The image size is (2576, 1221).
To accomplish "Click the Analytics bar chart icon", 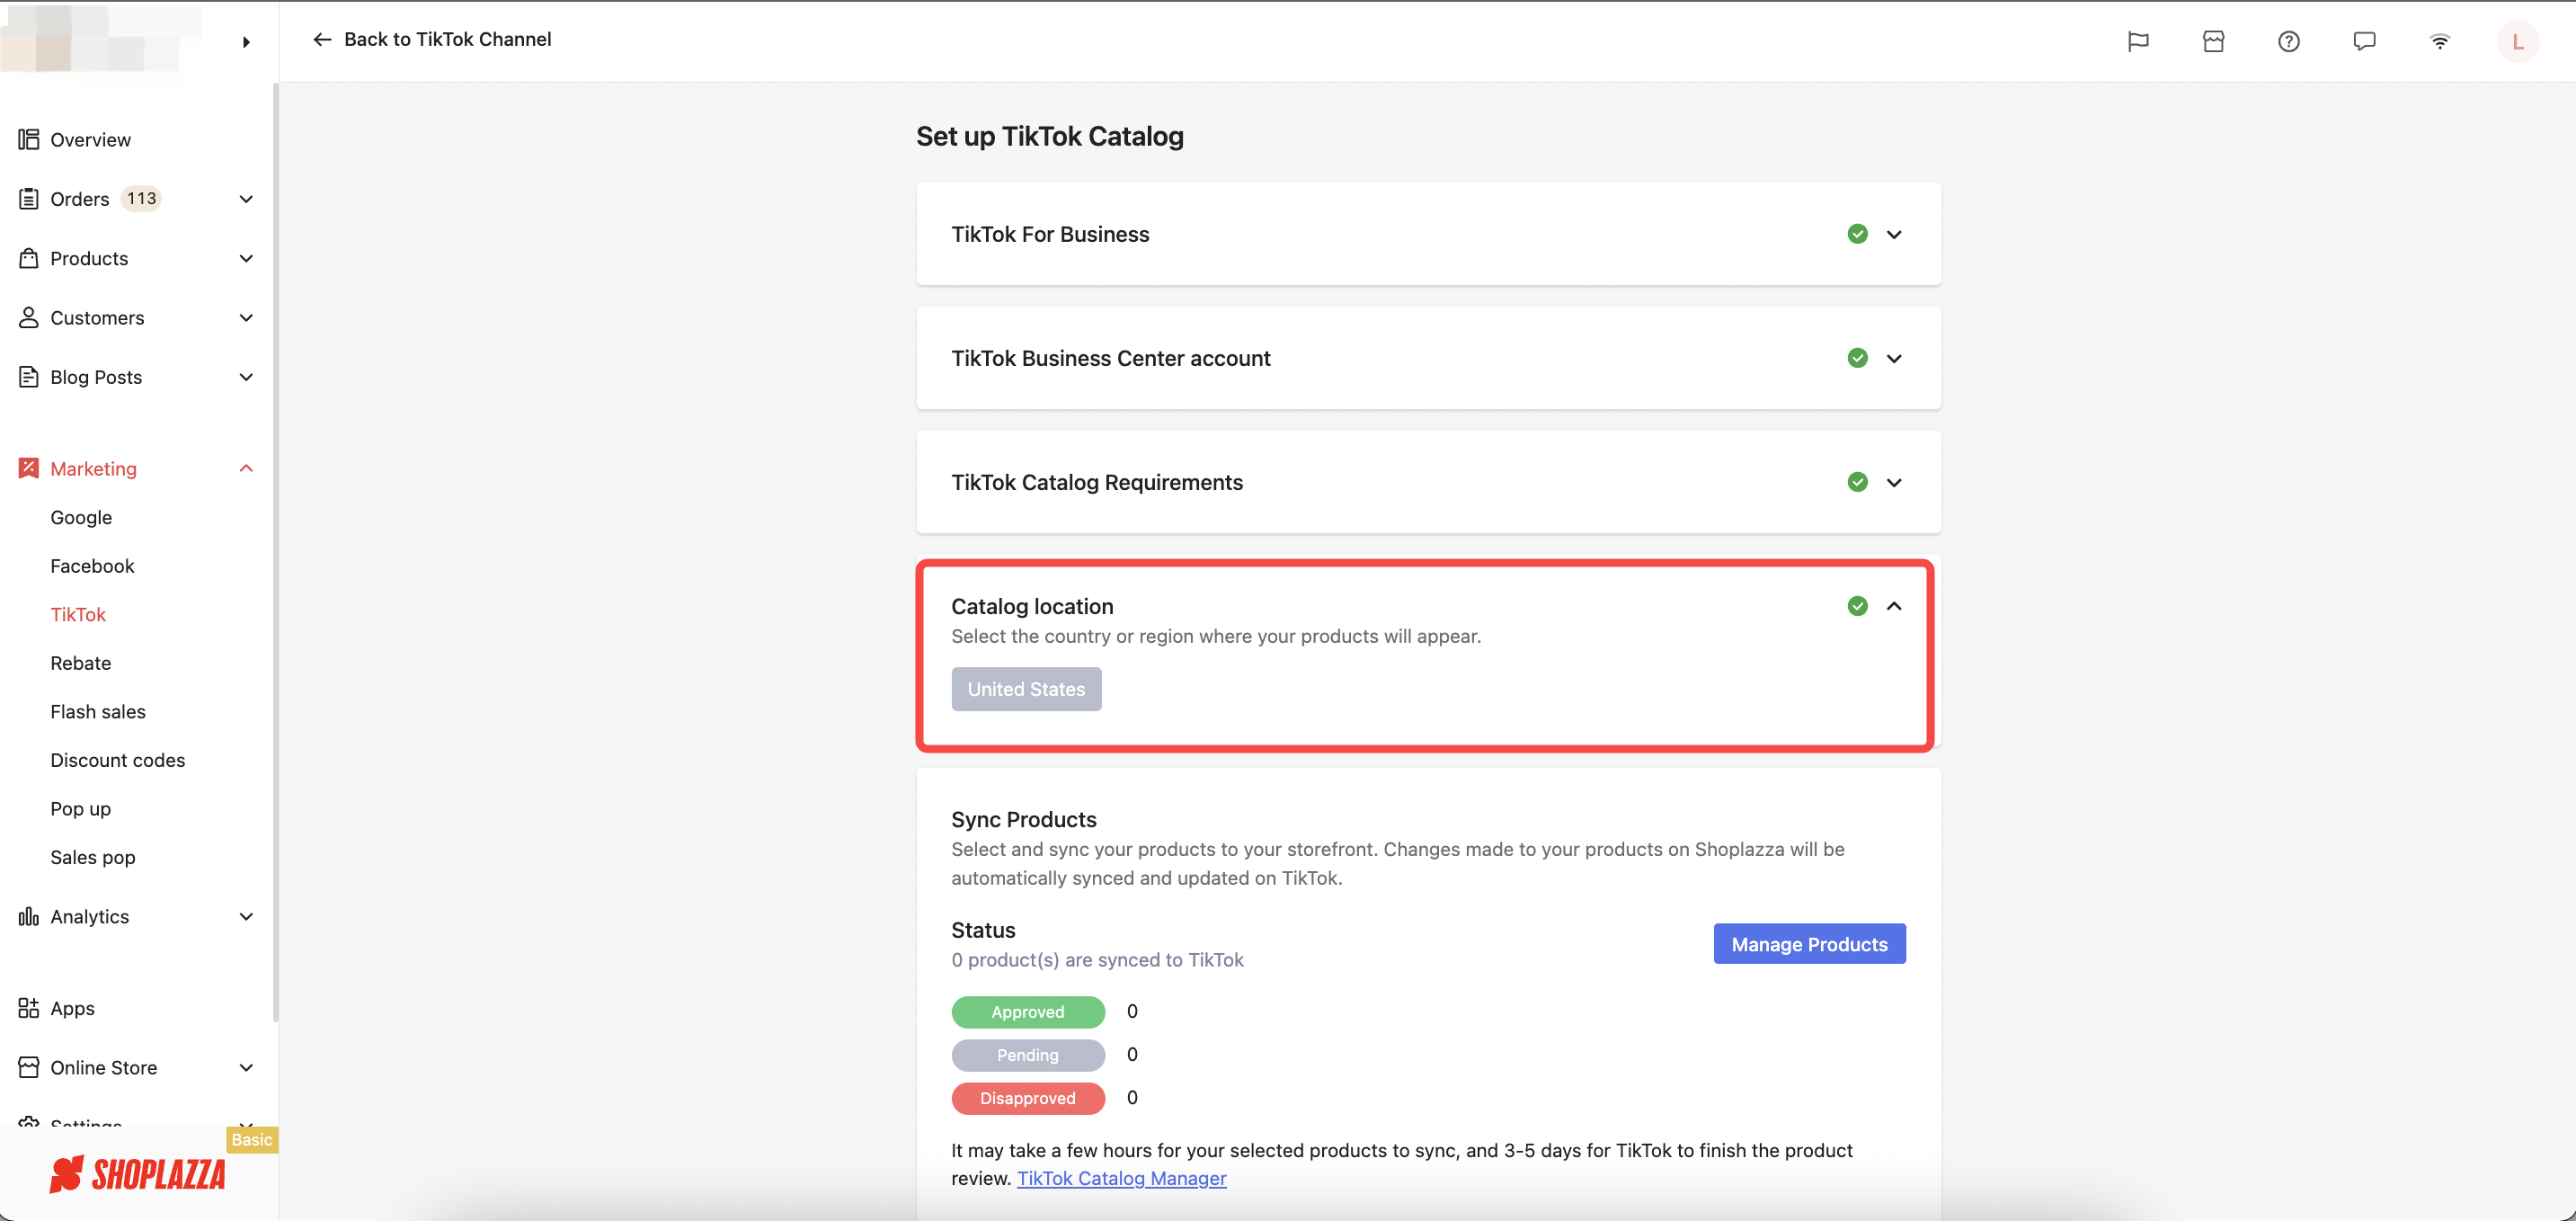I will click(29, 916).
